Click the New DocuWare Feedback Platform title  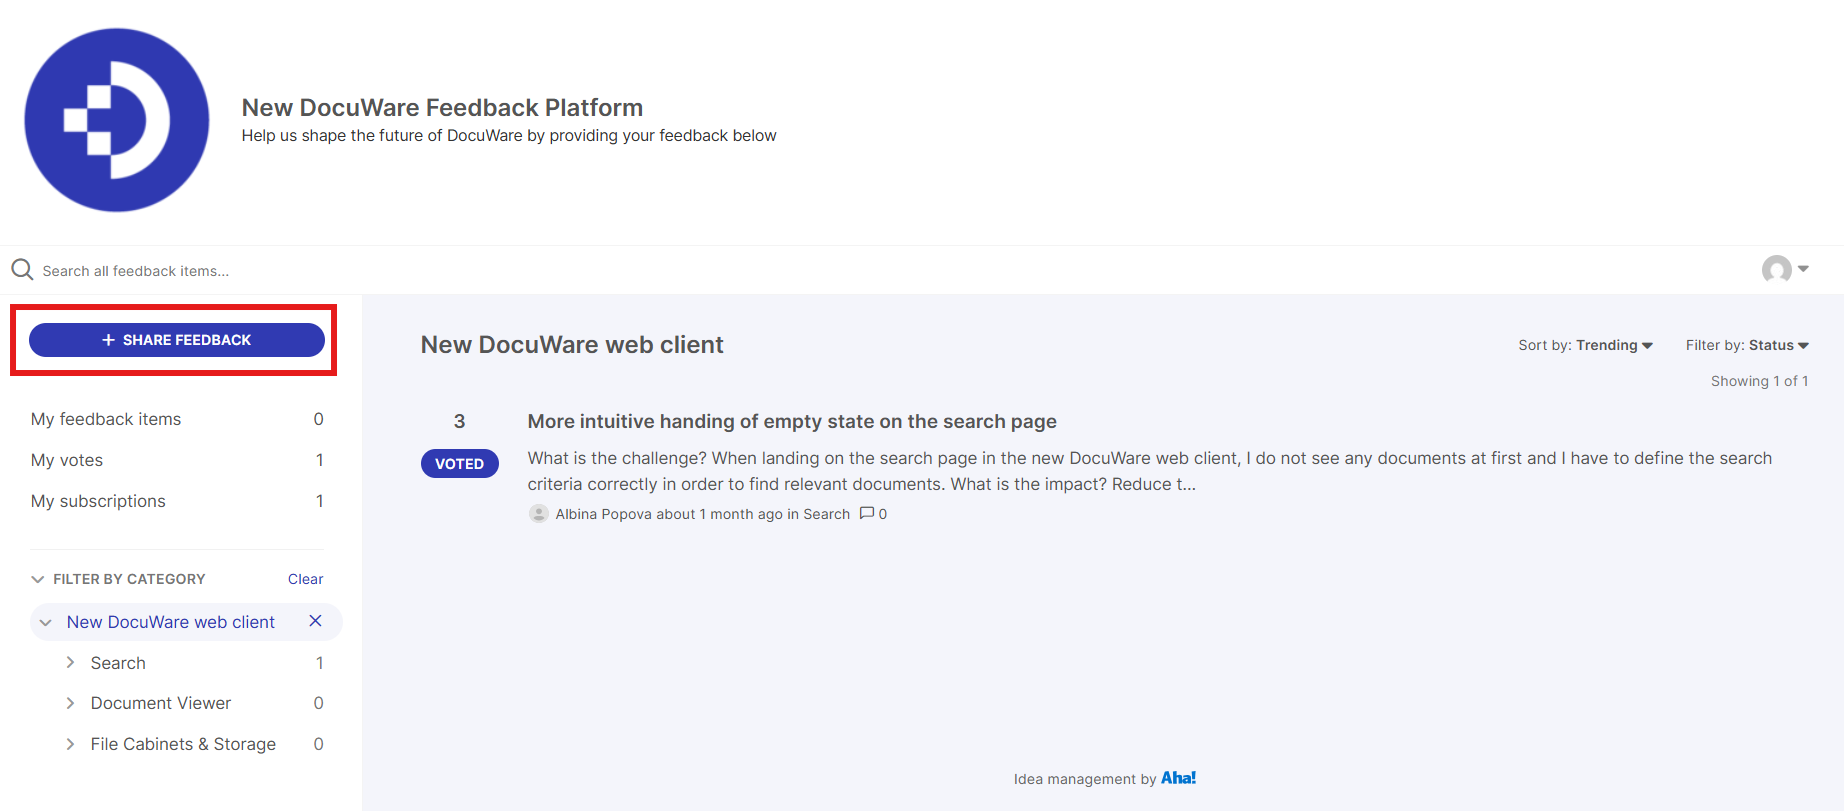442,107
